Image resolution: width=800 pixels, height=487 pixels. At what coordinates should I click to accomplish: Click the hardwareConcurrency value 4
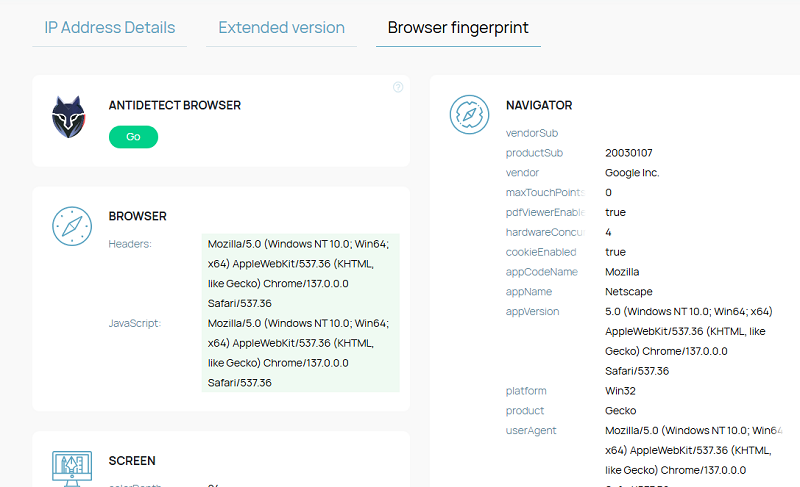[608, 233]
